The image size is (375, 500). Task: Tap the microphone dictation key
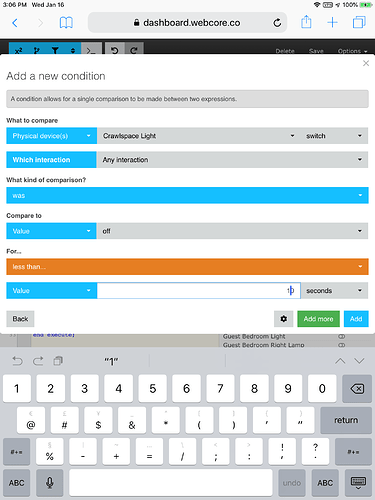[50, 483]
